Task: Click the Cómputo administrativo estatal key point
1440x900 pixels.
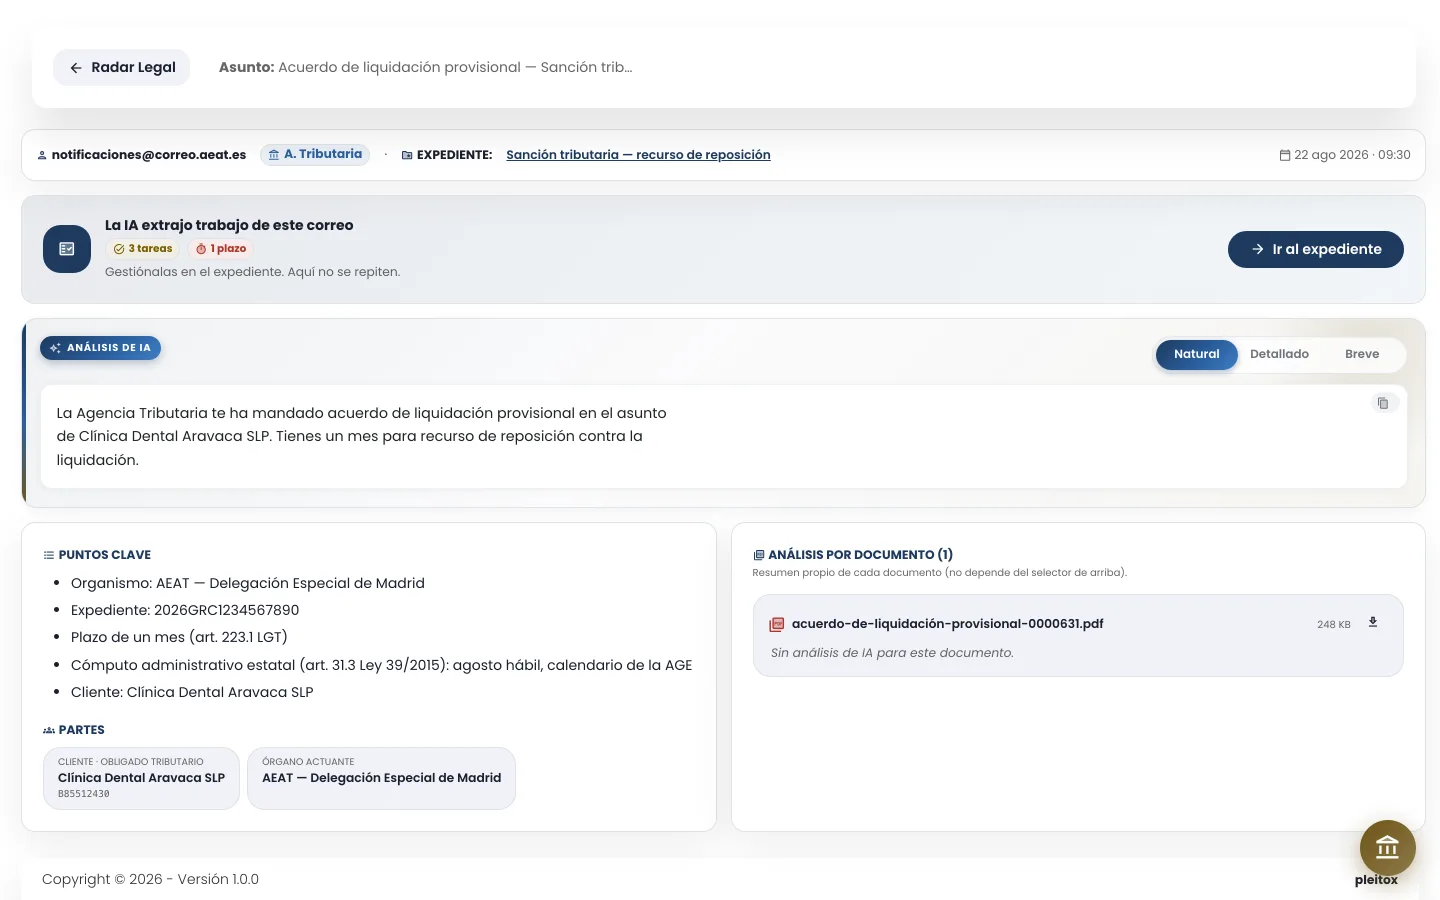Action: tap(382, 665)
